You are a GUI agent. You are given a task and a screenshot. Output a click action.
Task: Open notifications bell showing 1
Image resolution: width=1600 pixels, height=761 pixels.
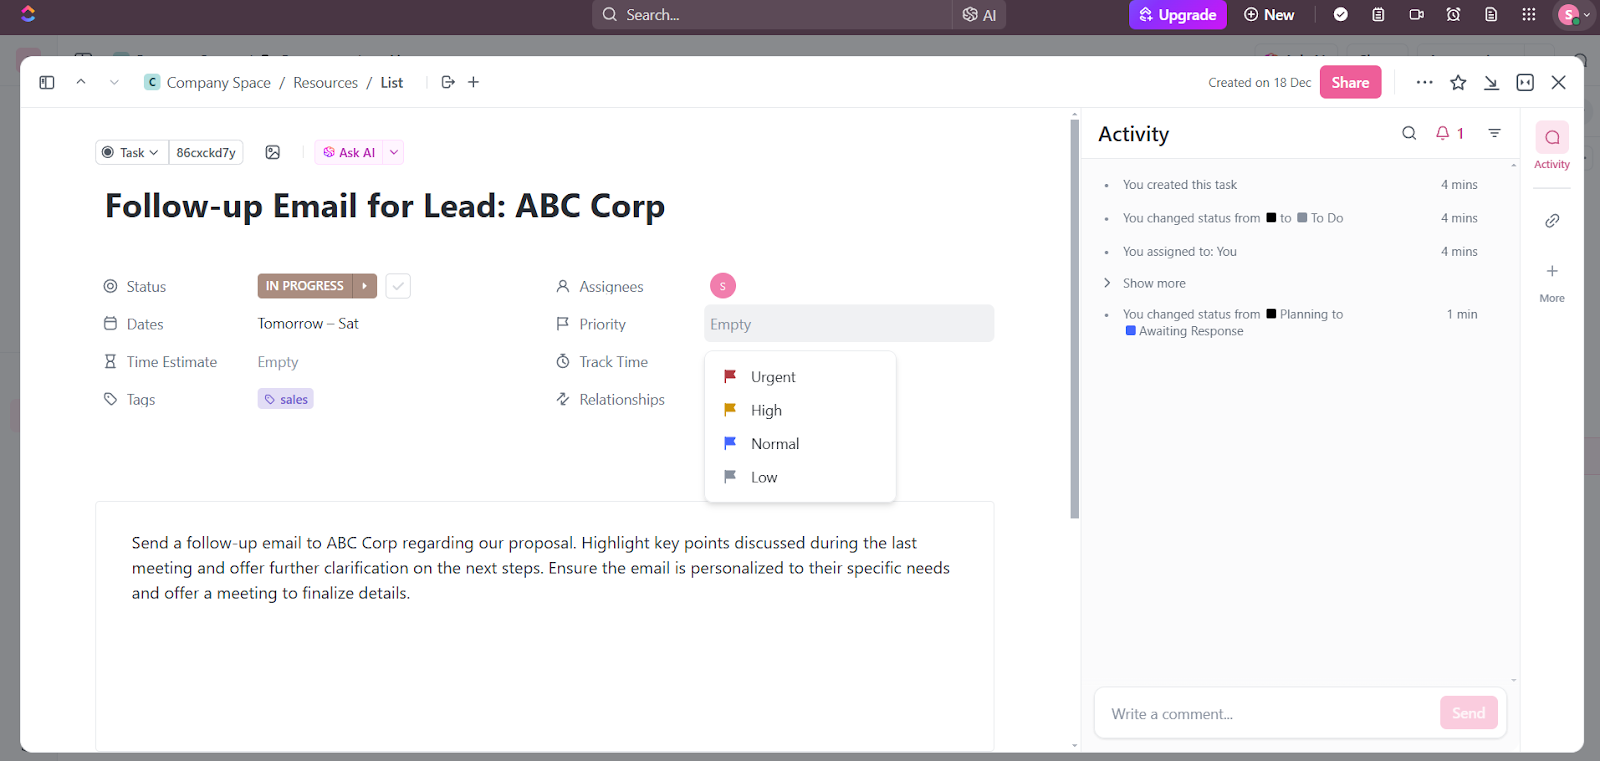pos(1450,133)
